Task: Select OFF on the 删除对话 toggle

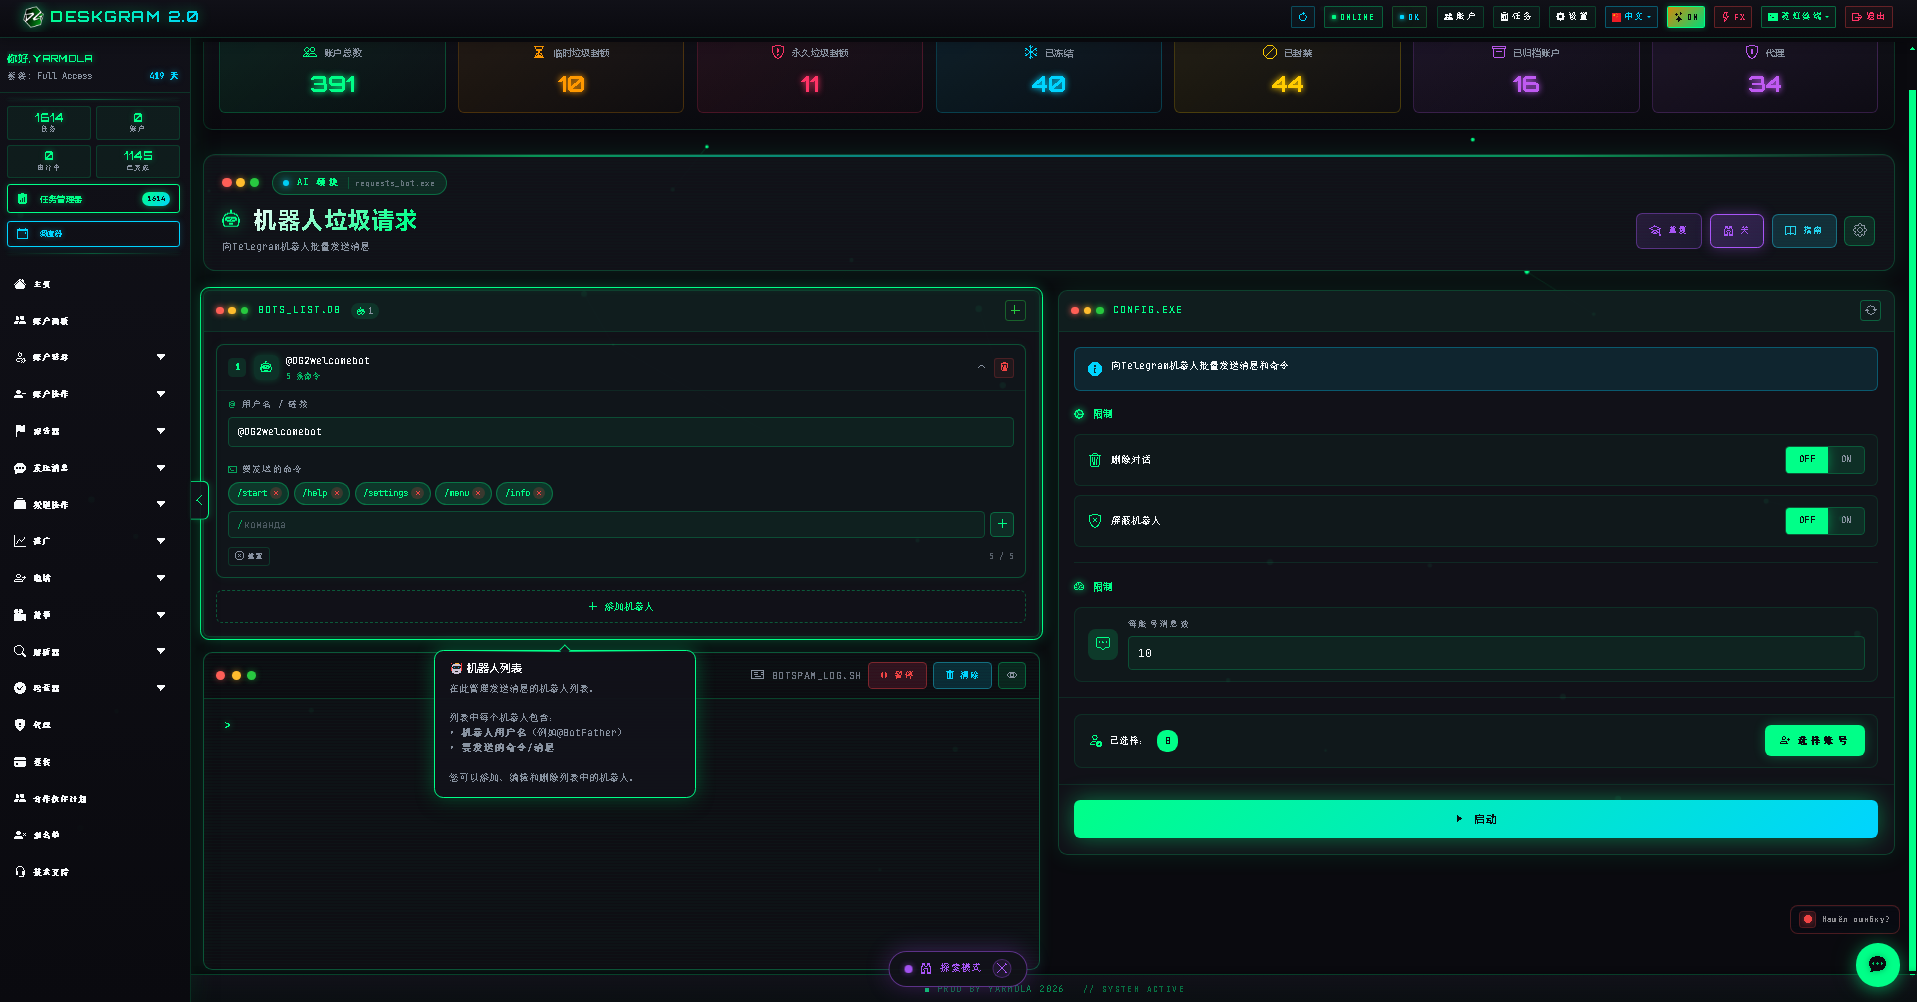Action: pyautogui.click(x=1807, y=460)
